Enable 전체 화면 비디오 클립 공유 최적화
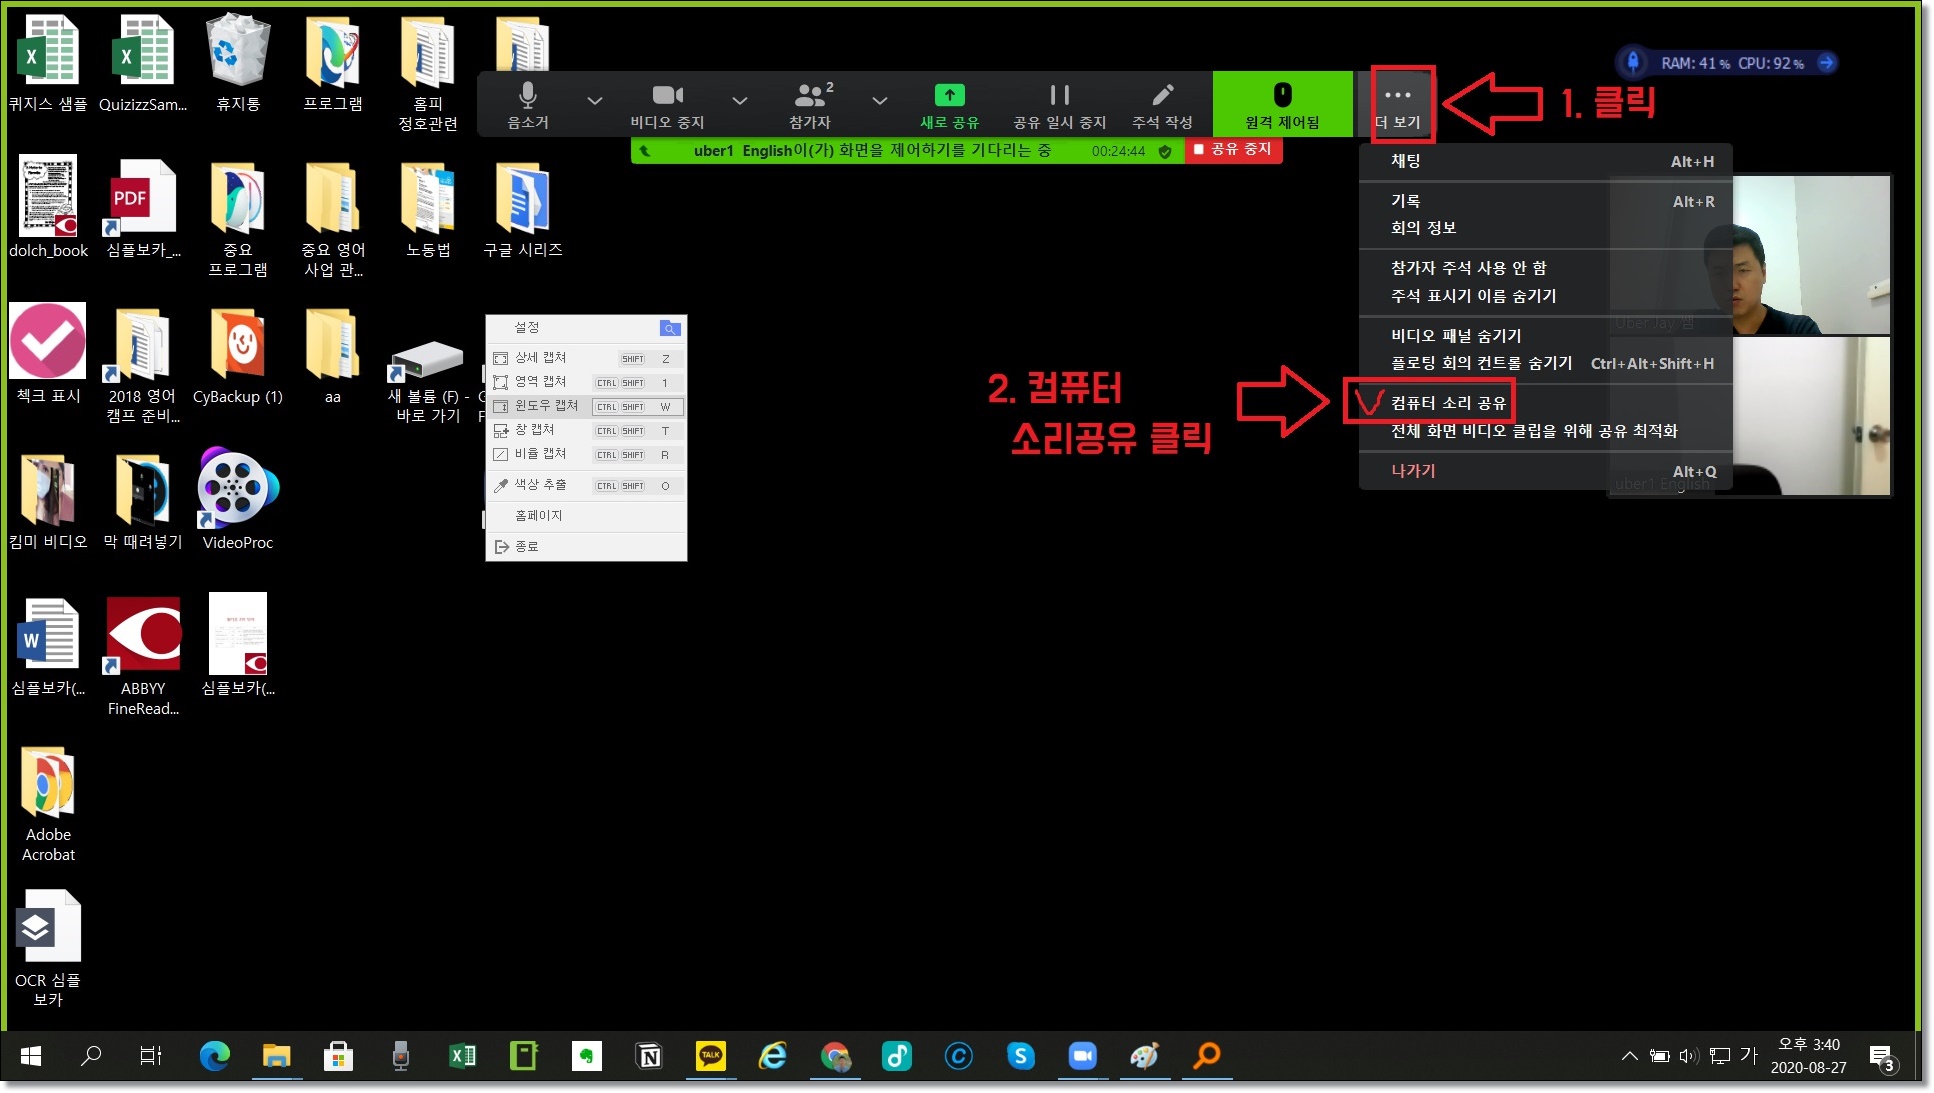 pyautogui.click(x=1534, y=431)
